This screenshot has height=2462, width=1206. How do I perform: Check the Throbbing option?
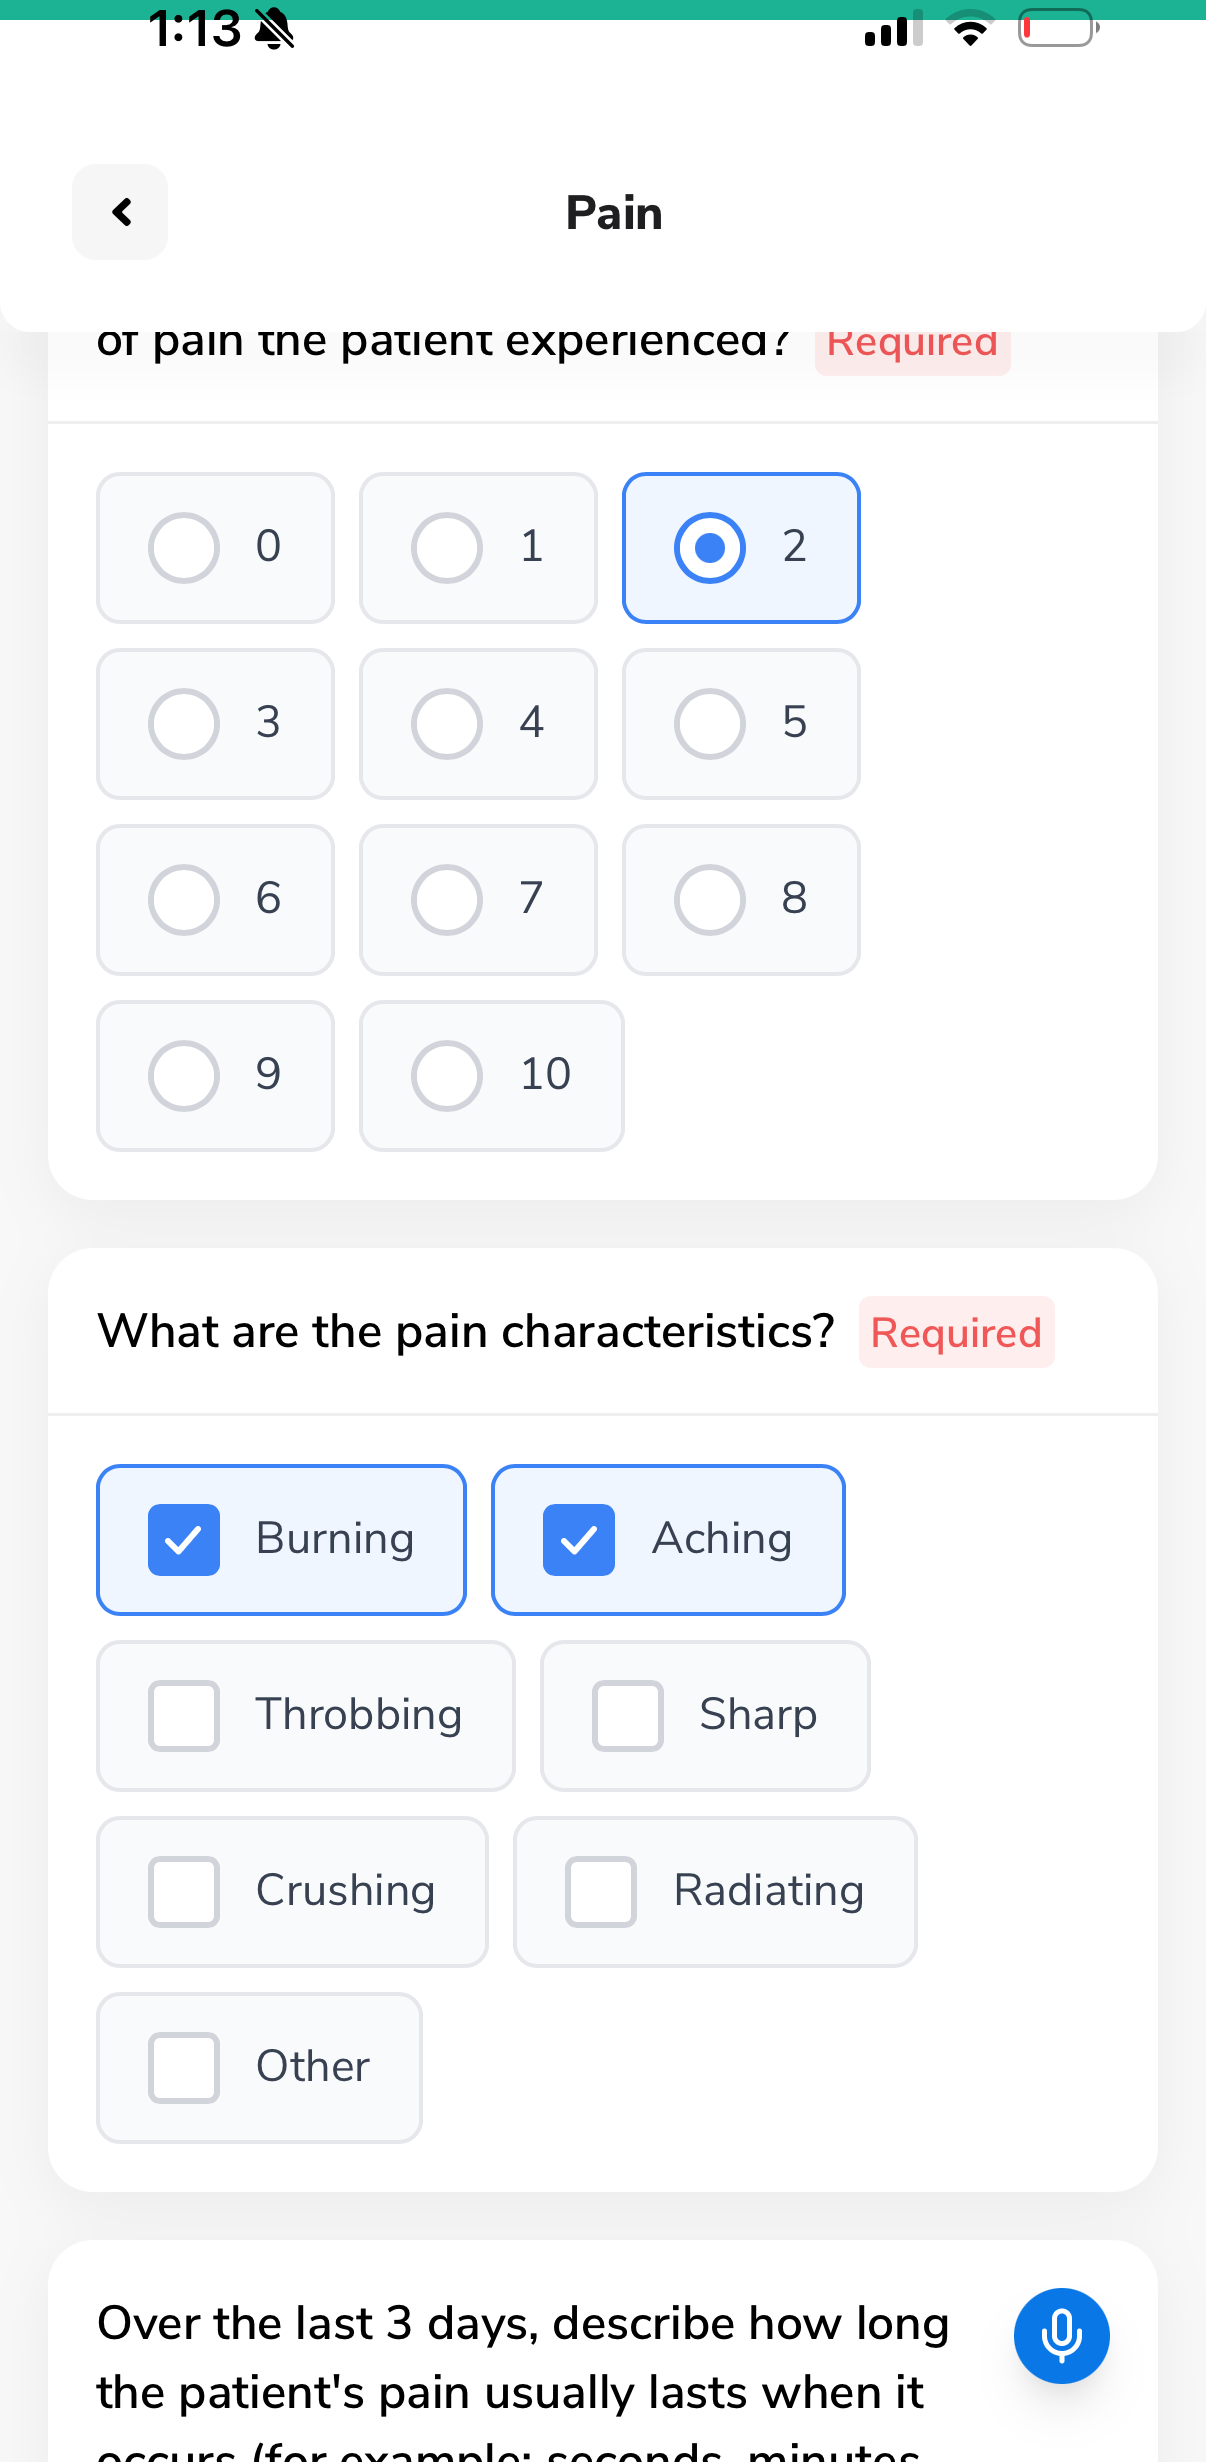[x=305, y=1715]
